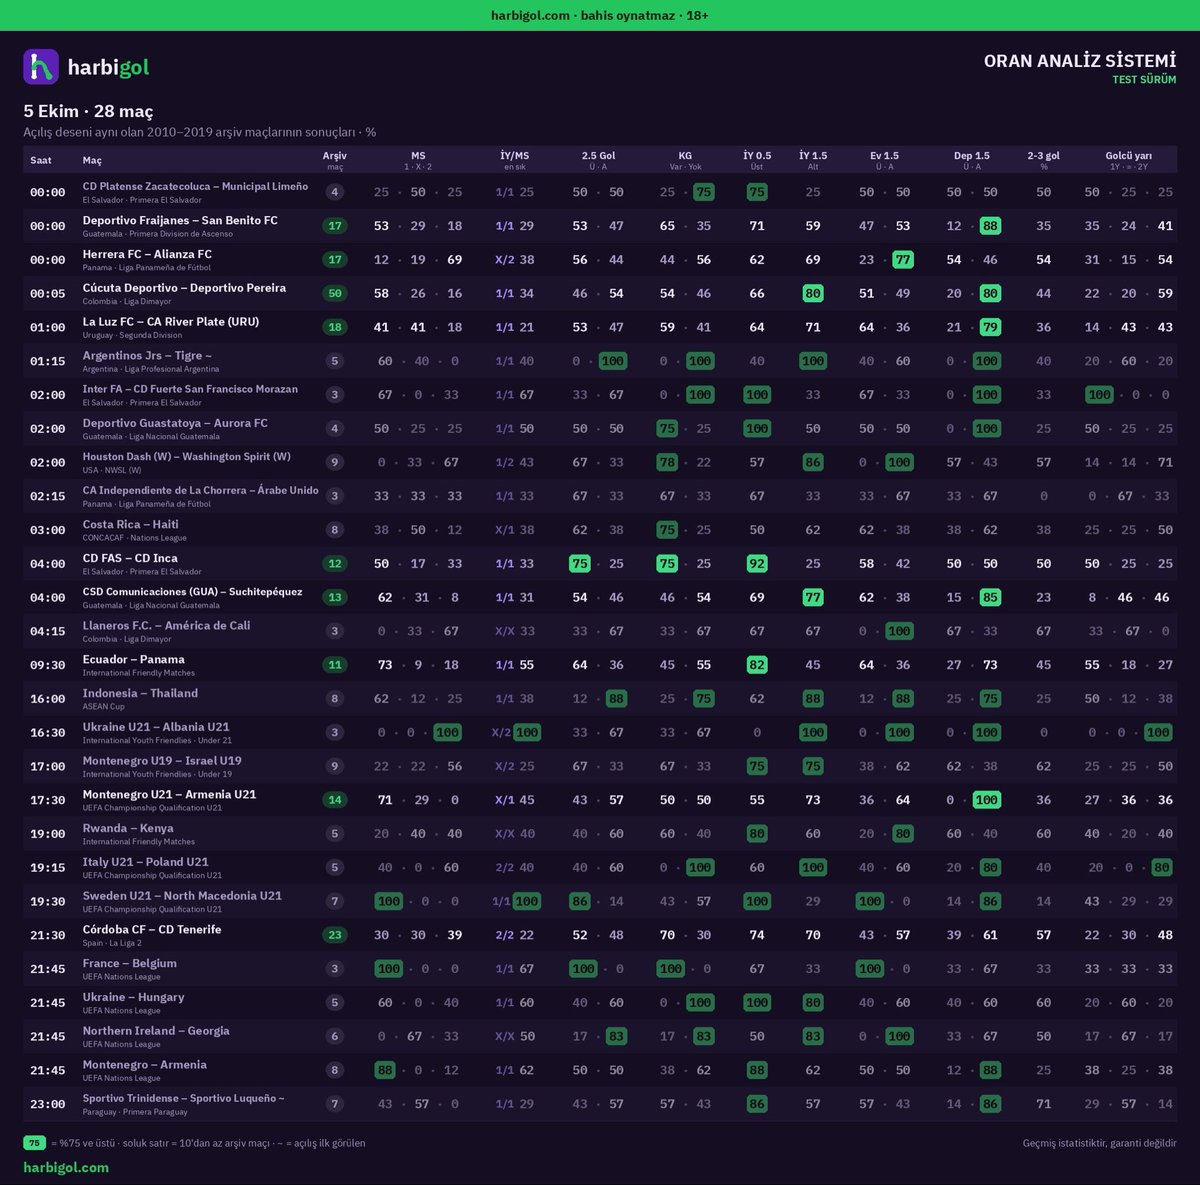The width and height of the screenshot is (1200, 1185).
Task: Select the 'Ecuador – Panama' match
Action: click(133, 660)
